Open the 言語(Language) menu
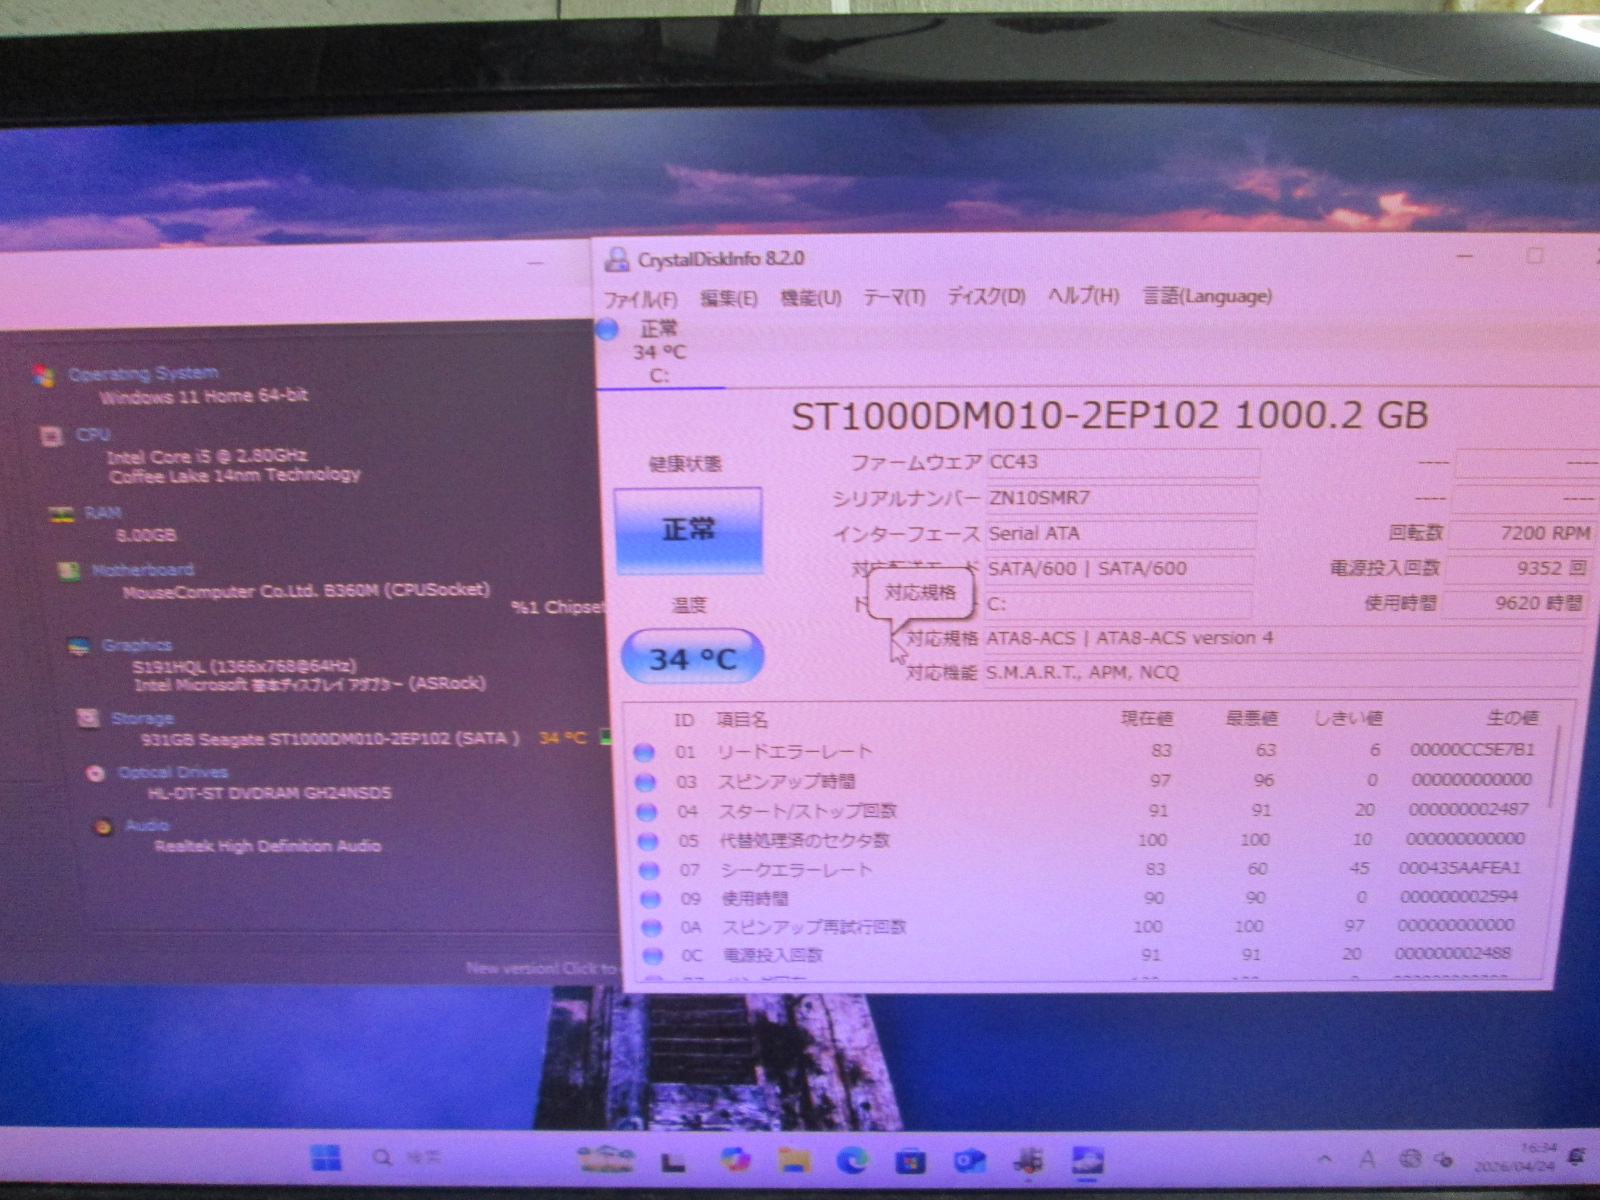The height and width of the screenshot is (1200, 1600). (x=1207, y=296)
